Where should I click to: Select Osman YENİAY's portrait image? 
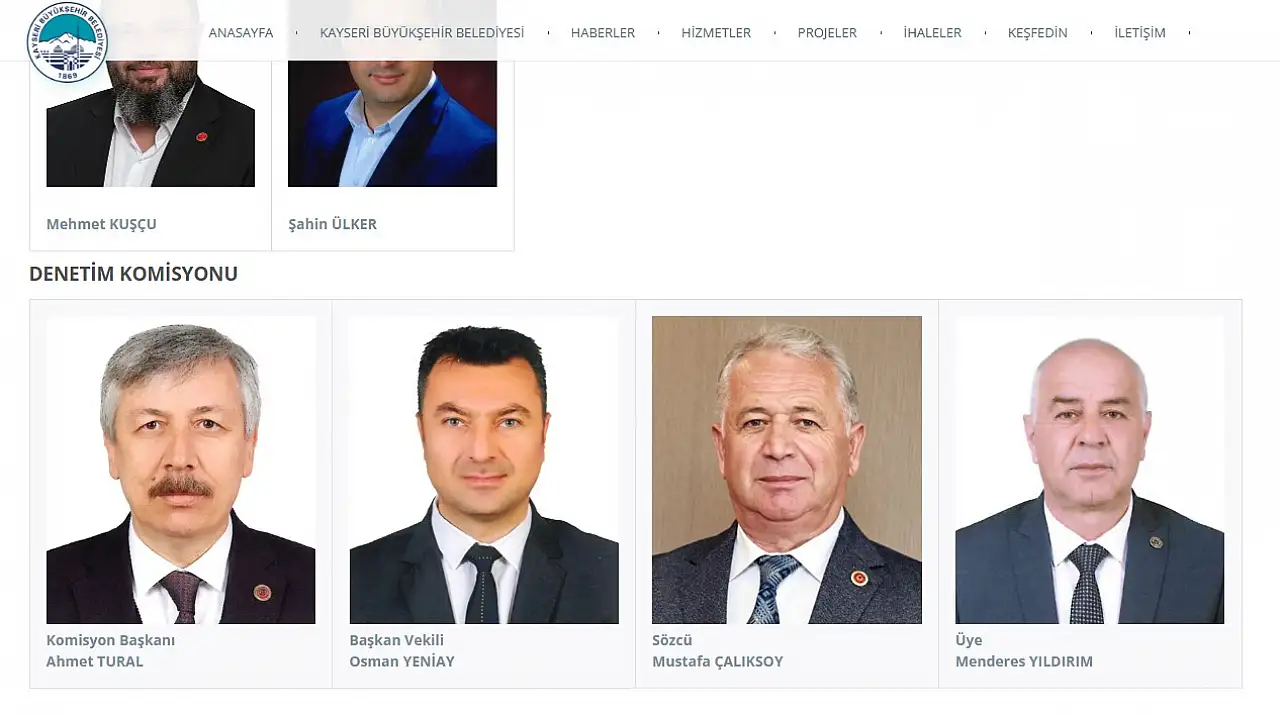484,470
